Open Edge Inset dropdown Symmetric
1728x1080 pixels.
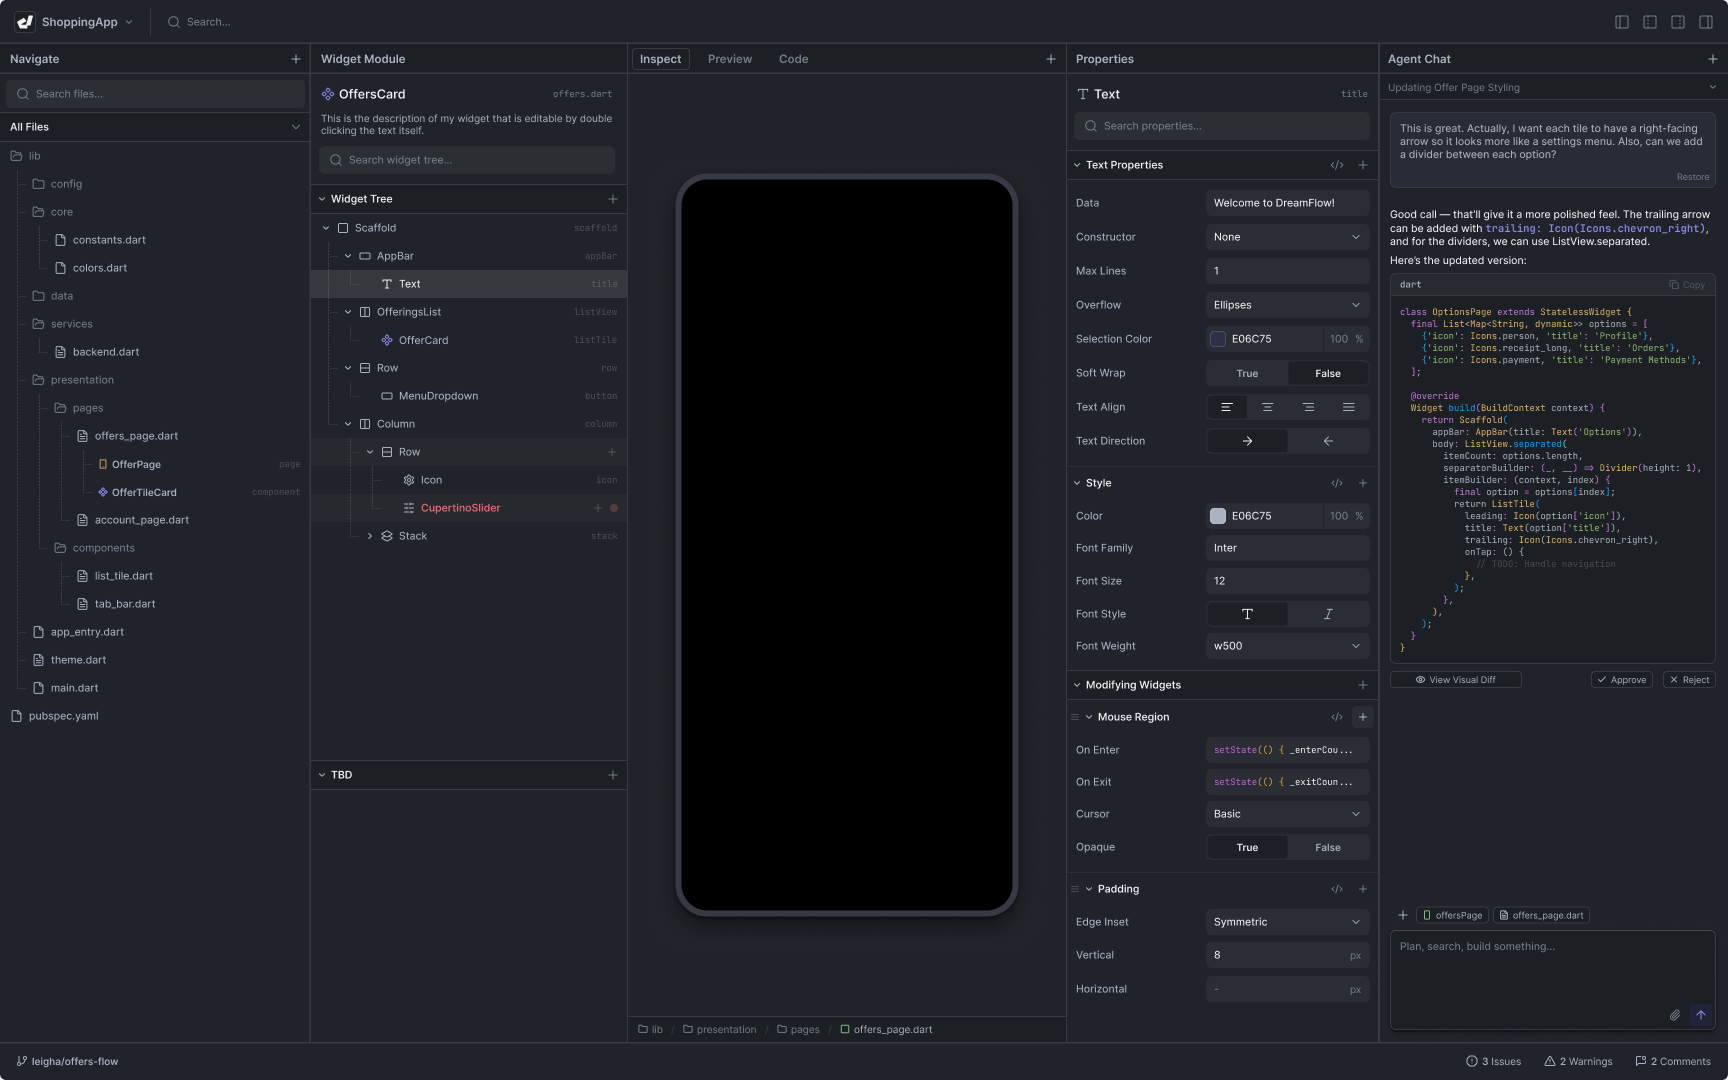coord(1287,922)
